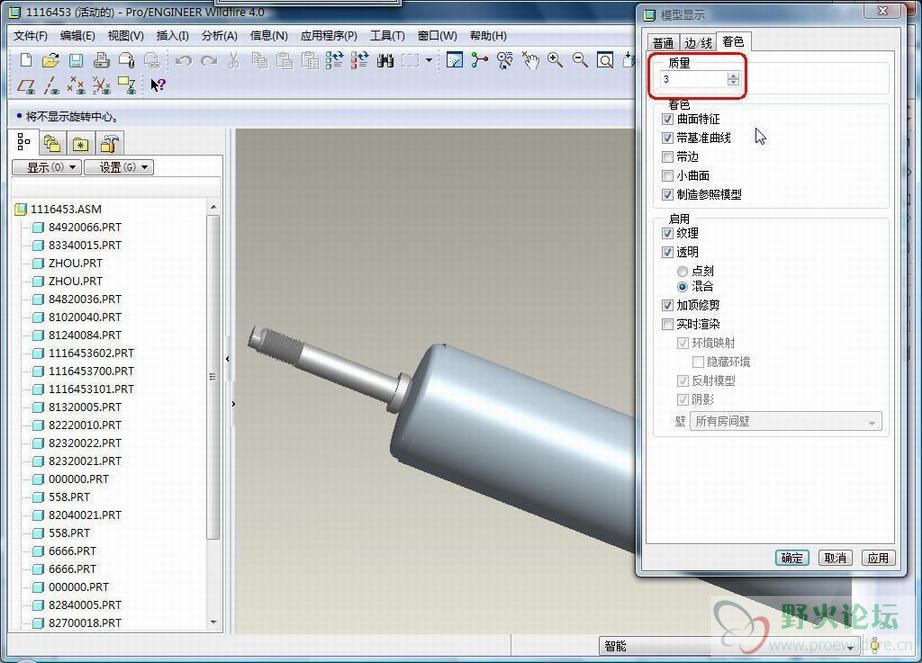Expand the selection box tool dropdown arrow

click(x=429, y=60)
